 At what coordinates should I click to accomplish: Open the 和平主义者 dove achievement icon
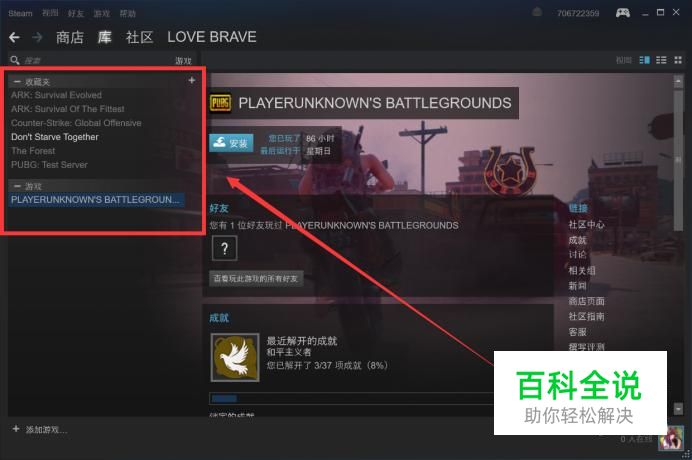235,357
